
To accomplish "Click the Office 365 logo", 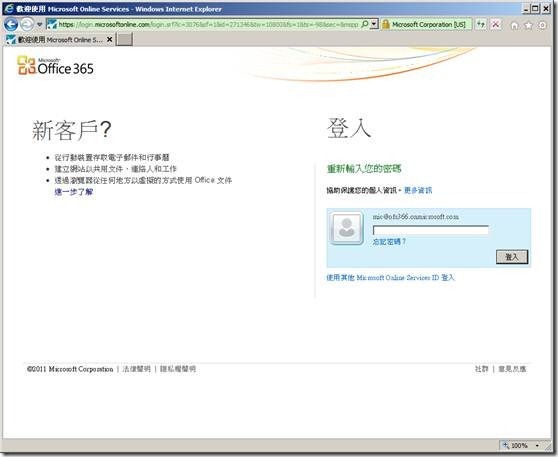I will (x=55, y=66).
